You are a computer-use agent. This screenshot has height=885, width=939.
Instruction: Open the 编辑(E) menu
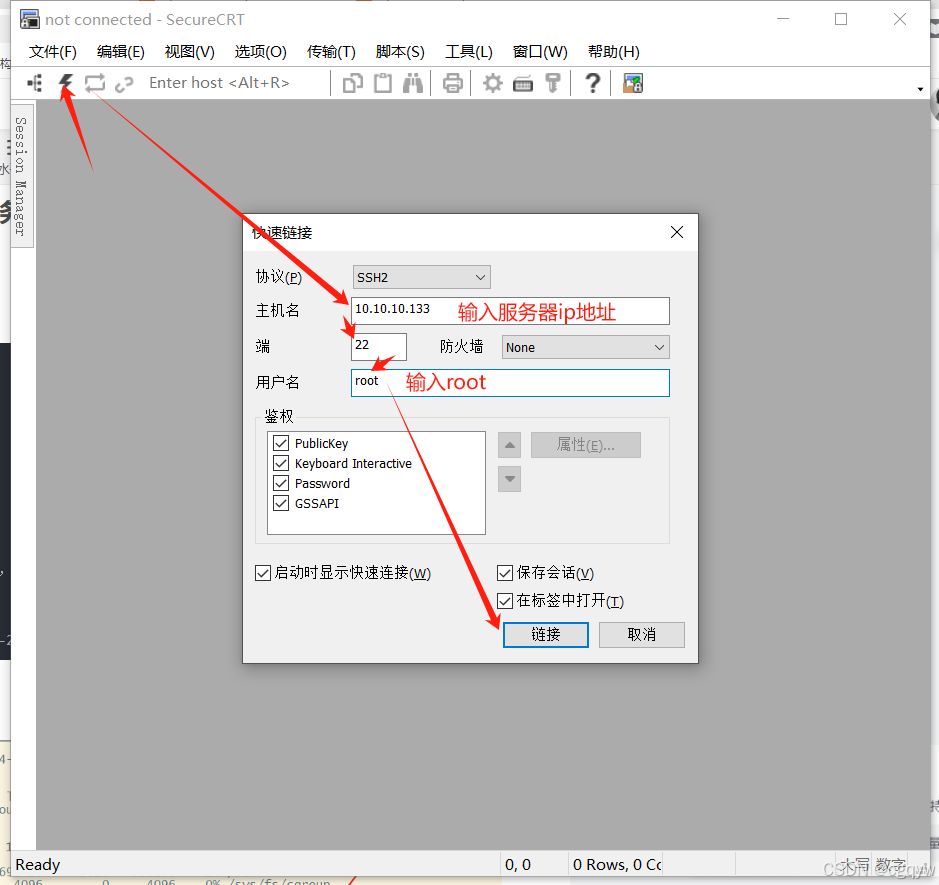click(120, 52)
